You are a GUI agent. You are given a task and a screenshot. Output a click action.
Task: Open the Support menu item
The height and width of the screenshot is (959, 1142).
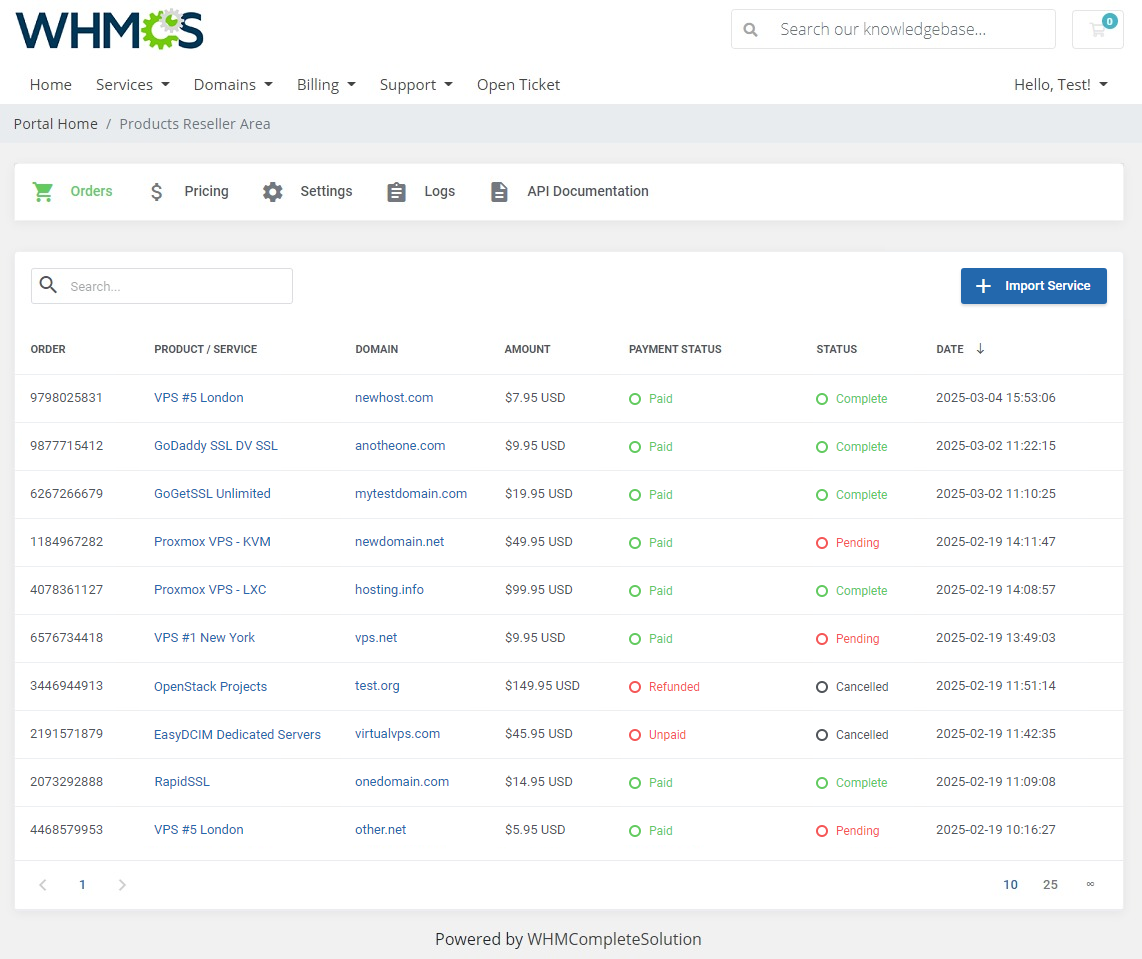(x=415, y=85)
